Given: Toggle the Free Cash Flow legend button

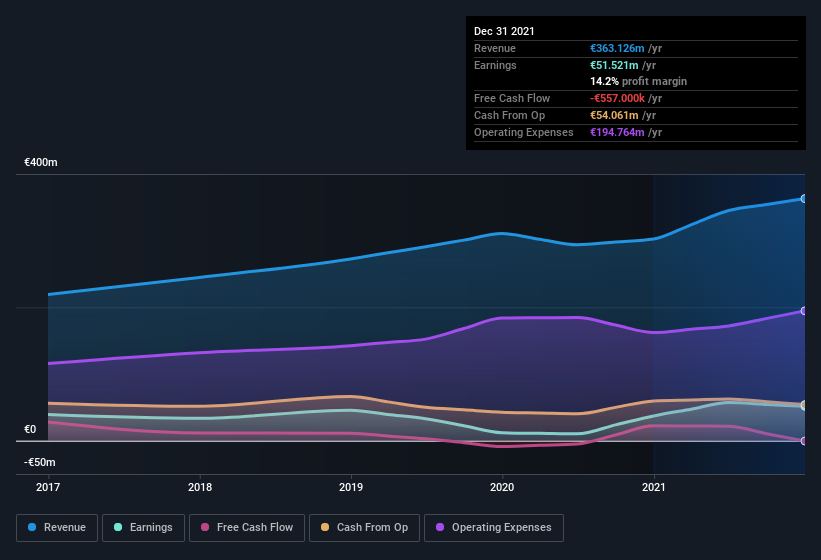Looking at the screenshot, I should click(247, 528).
